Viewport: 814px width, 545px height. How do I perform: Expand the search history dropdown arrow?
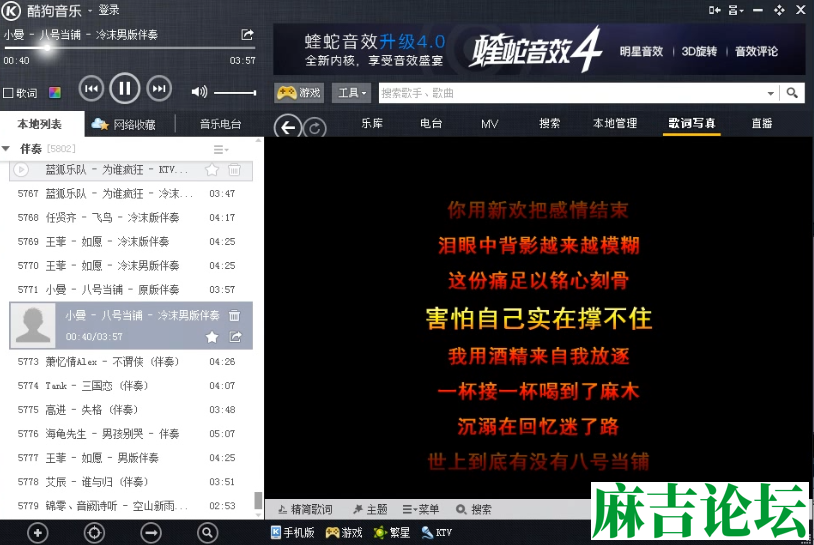[x=770, y=93]
